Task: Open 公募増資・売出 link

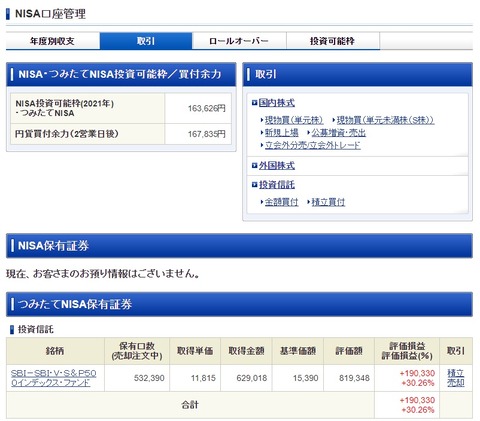Action: click(x=339, y=133)
